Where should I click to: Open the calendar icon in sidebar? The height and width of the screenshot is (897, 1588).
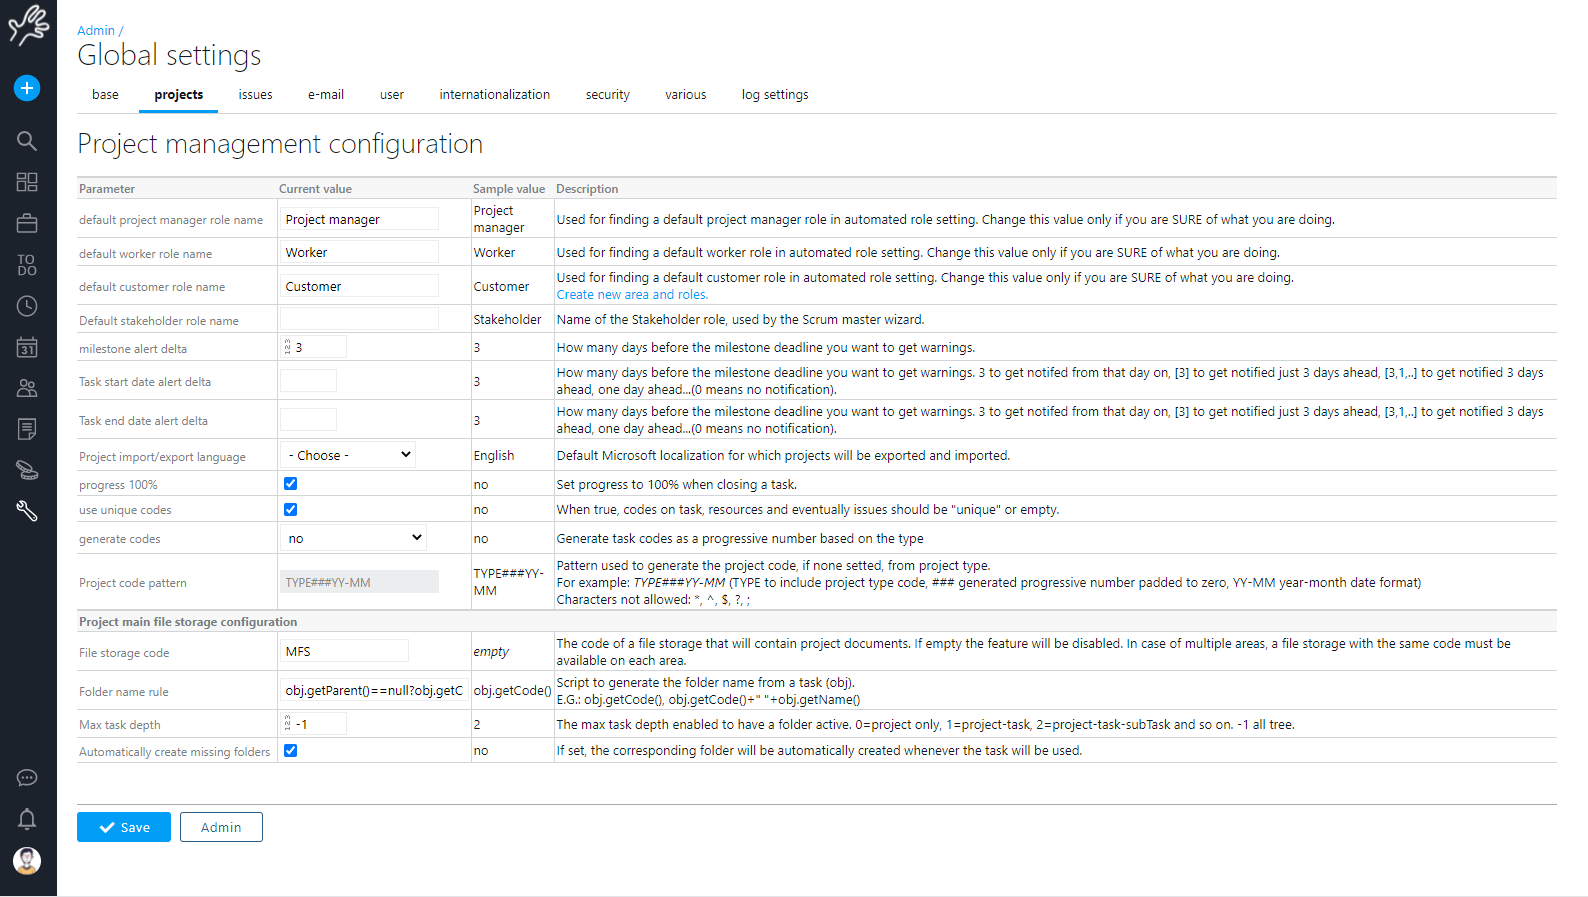pyautogui.click(x=27, y=347)
